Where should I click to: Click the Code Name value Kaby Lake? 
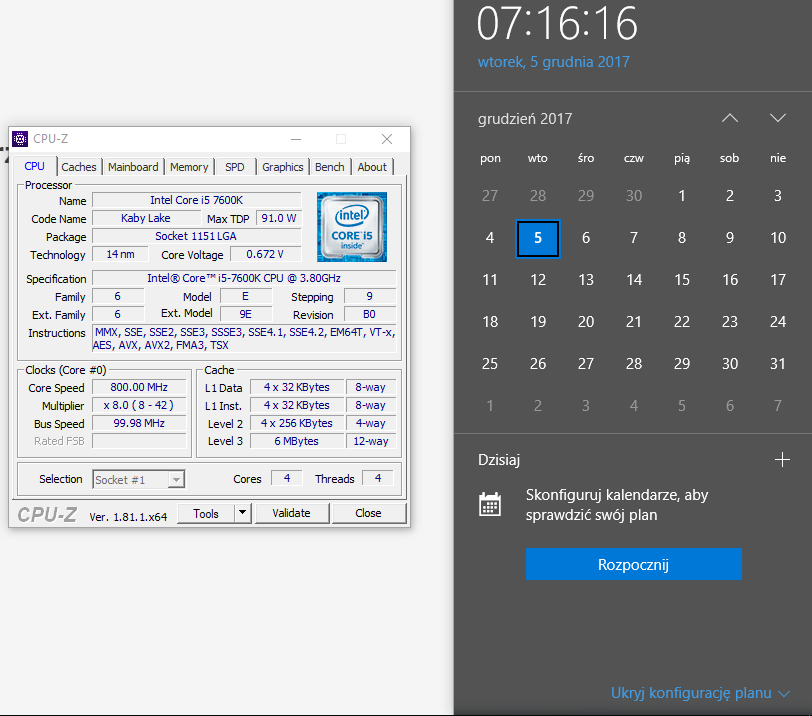145,218
